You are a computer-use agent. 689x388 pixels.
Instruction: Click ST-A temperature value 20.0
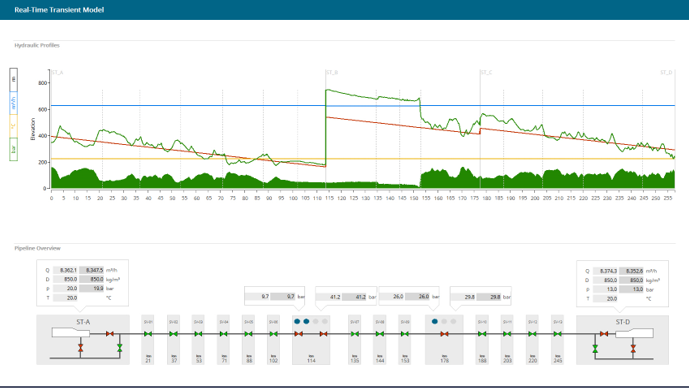click(x=65, y=298)
